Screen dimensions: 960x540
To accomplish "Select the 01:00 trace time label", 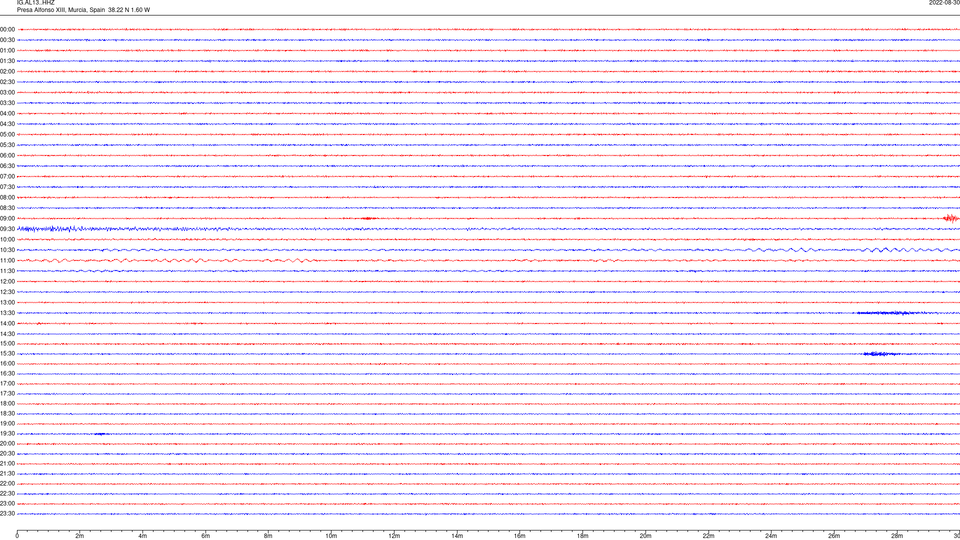I will coord(7,51).
